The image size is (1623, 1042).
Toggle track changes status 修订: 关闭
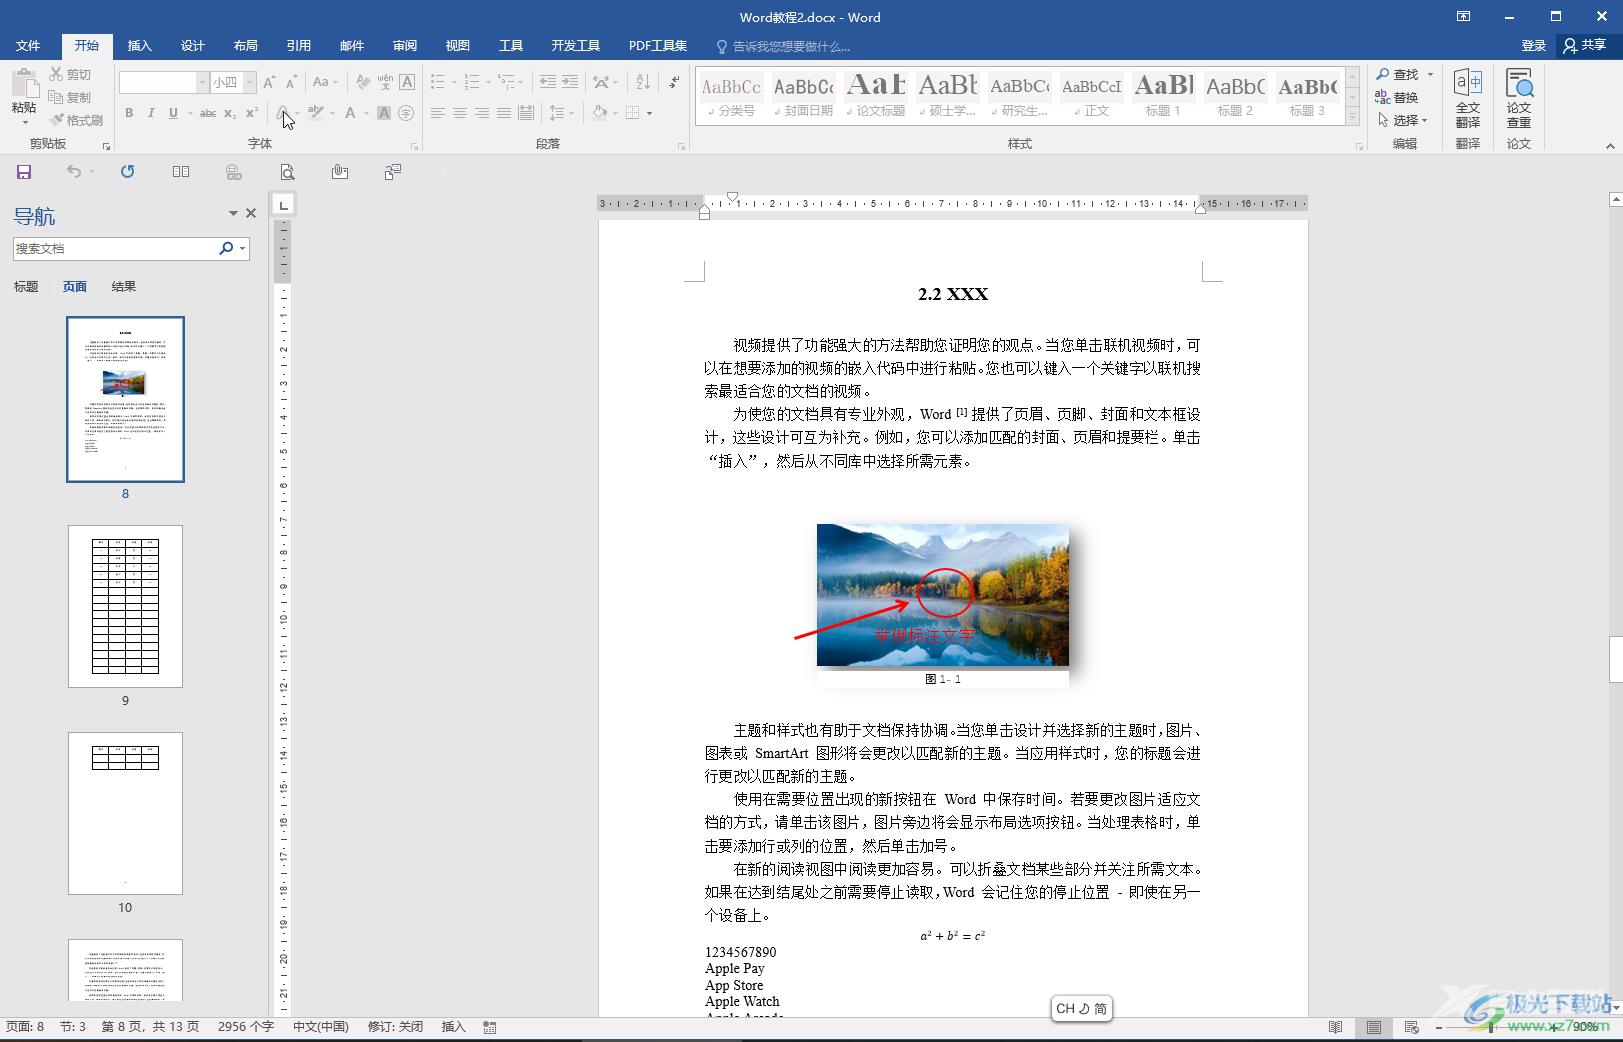click(395, 1027)
